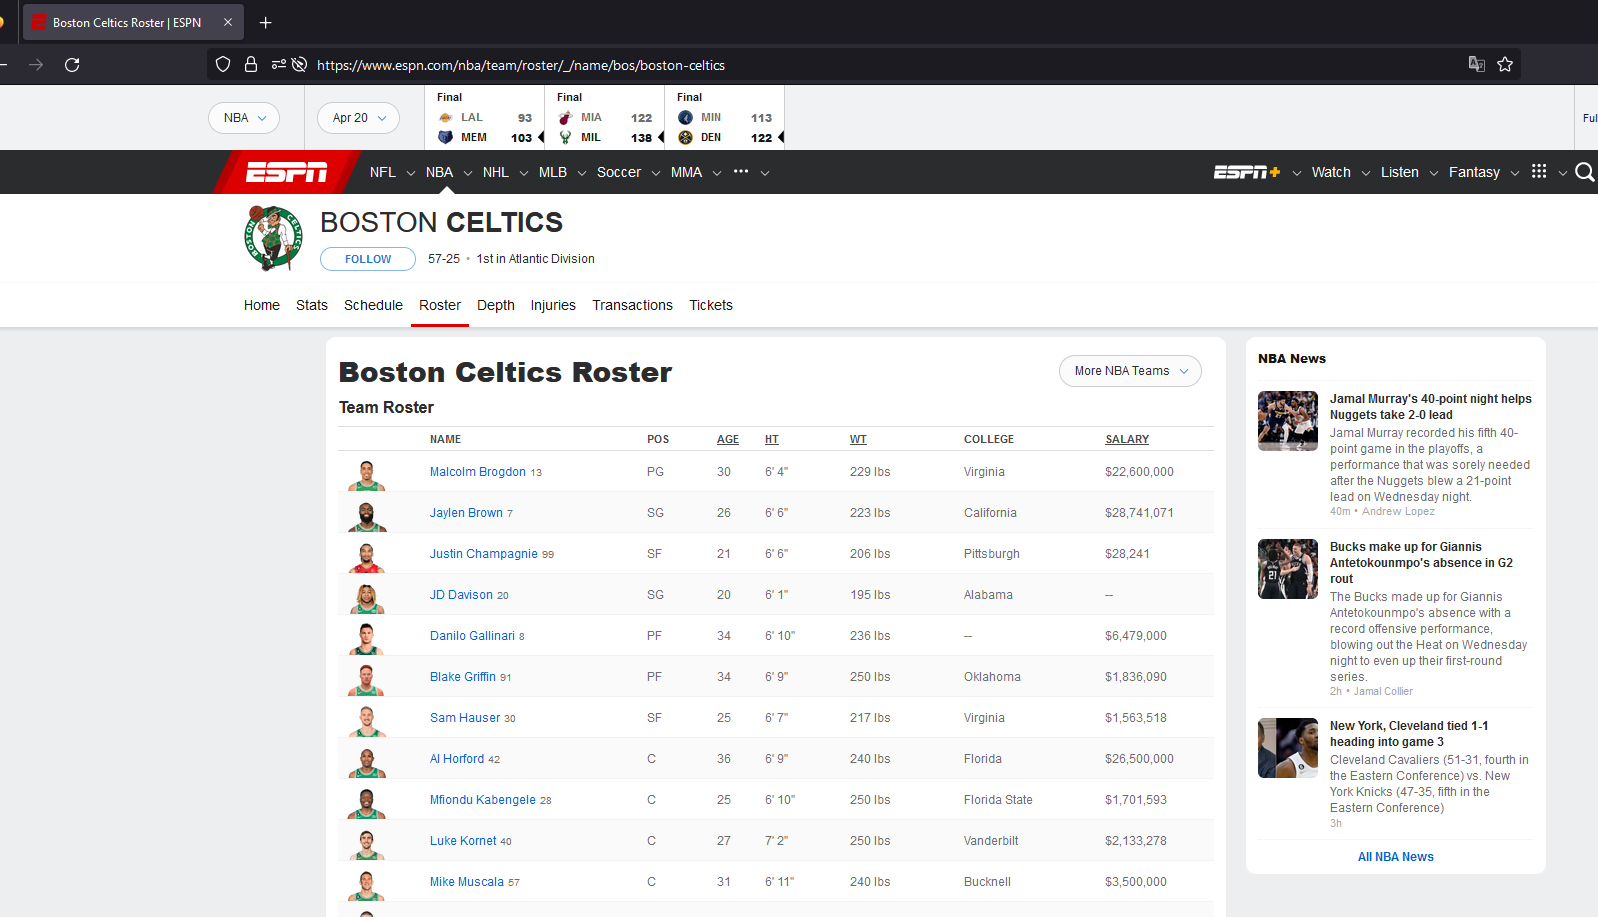
Task: Open the Bucks make up for Giannis headline
Action: point(1421,563)
